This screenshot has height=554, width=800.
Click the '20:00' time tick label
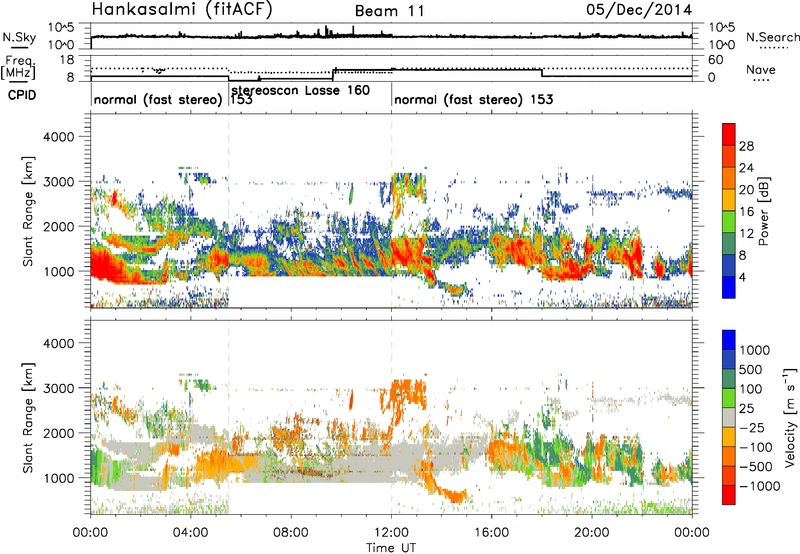pos(592,533)
